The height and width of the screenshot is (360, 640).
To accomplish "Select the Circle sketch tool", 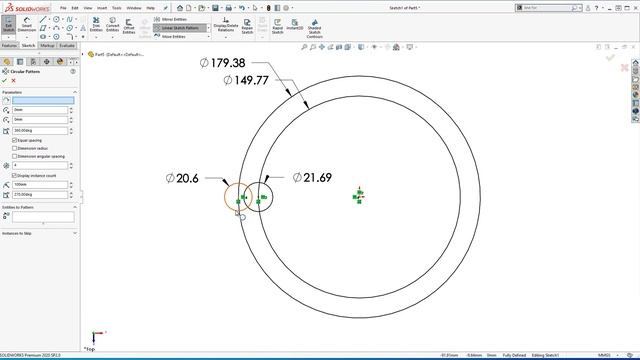I will [x=56, y=19].
